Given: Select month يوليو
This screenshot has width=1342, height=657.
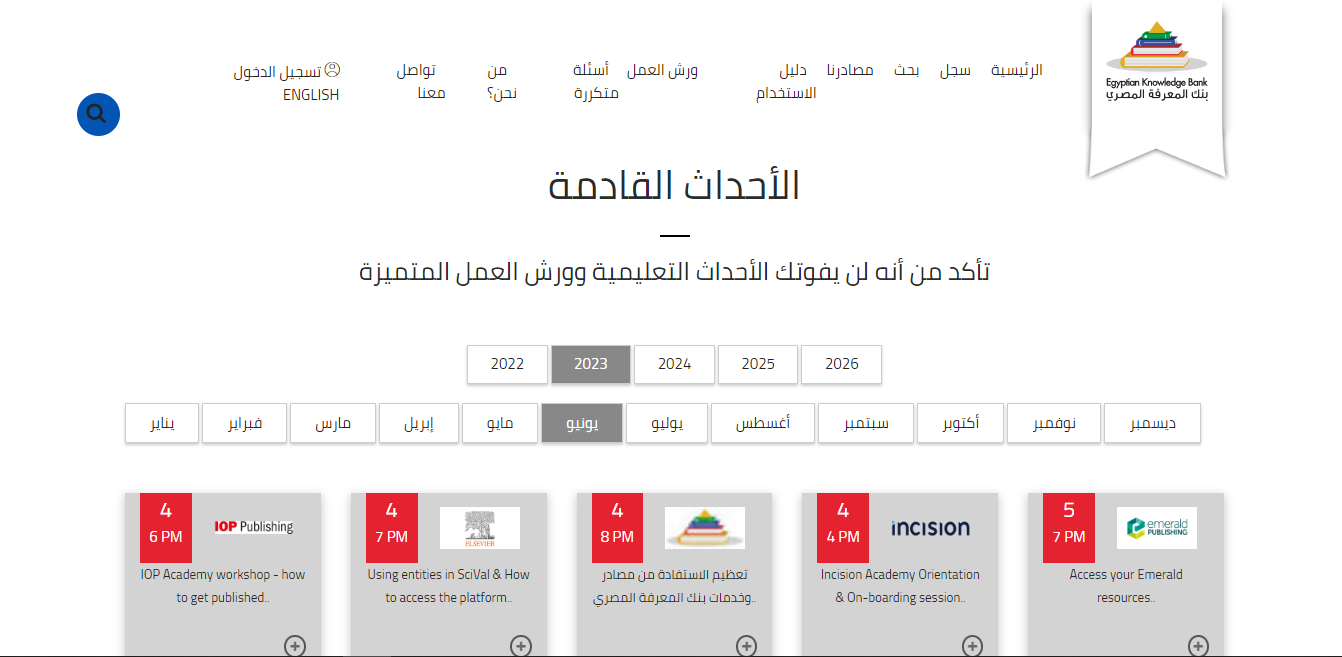Looking at the screenshot, I should (667, 423).
